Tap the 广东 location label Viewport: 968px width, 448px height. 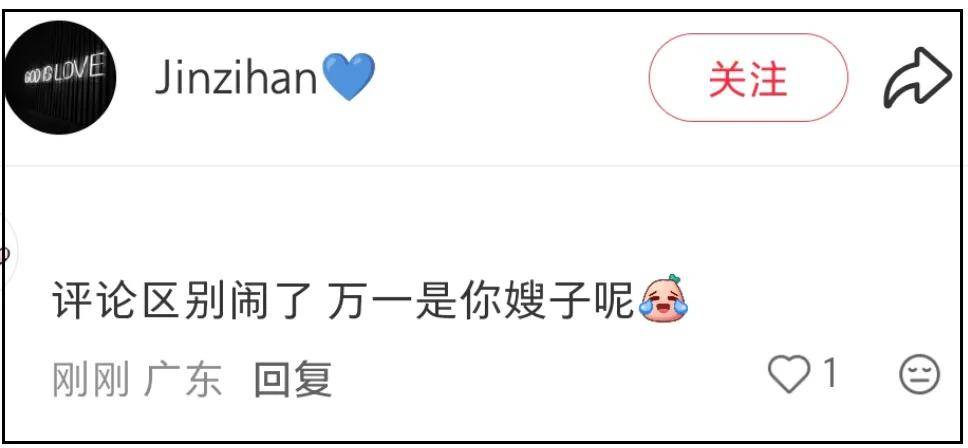coord(183,378)
